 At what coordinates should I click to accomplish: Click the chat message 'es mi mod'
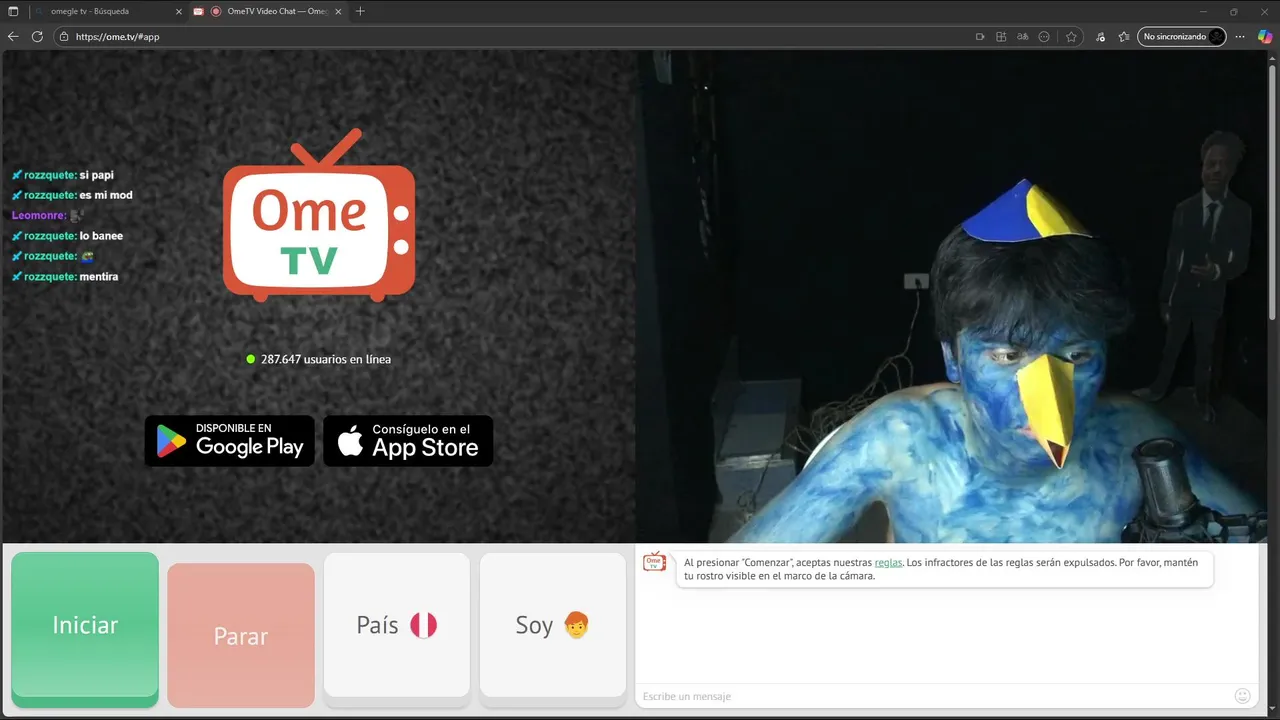click(x=106, y=195)
